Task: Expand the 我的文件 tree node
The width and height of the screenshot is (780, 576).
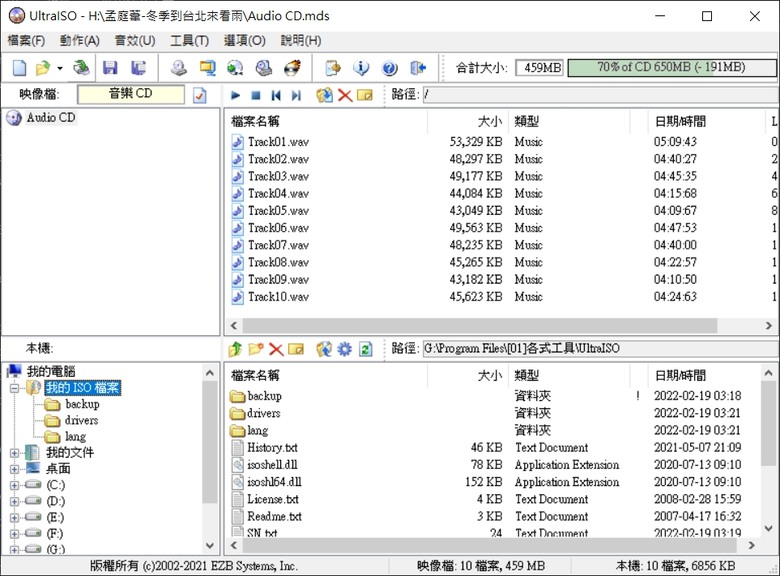Action: [x=14, y=453]
